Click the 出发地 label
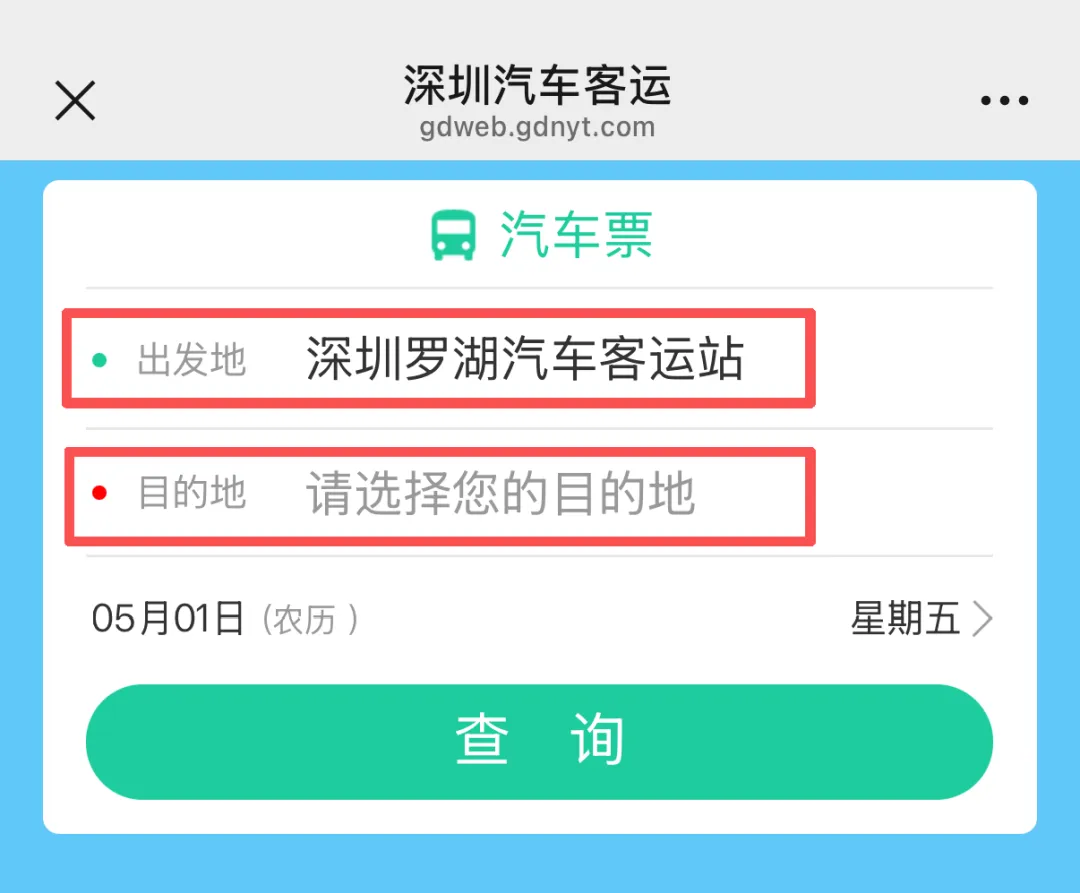This screenshot has height=893, width=1080. click(x=191, y=359)
